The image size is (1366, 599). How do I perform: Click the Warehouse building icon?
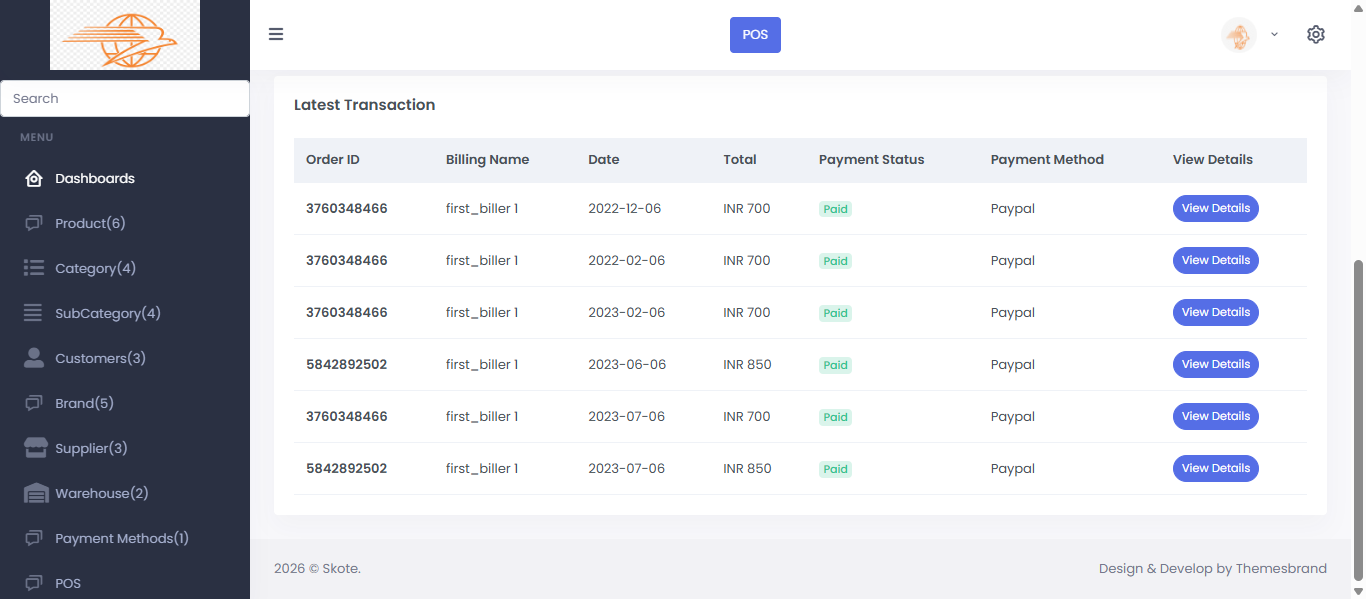[35, 493]
